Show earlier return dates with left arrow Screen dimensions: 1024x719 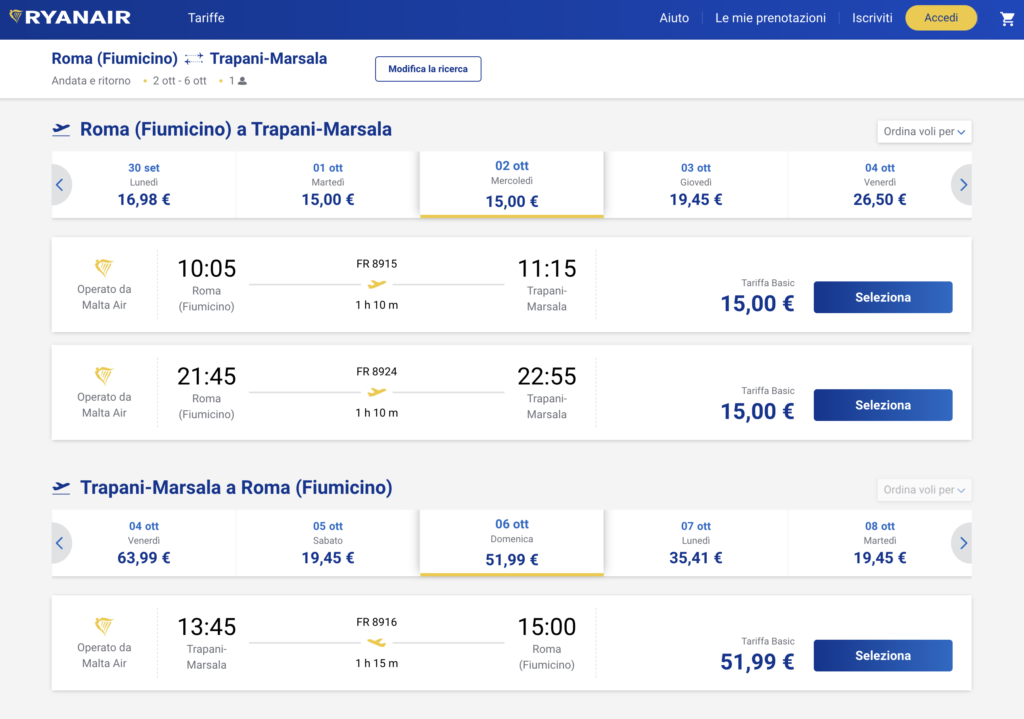click(61, 543)
